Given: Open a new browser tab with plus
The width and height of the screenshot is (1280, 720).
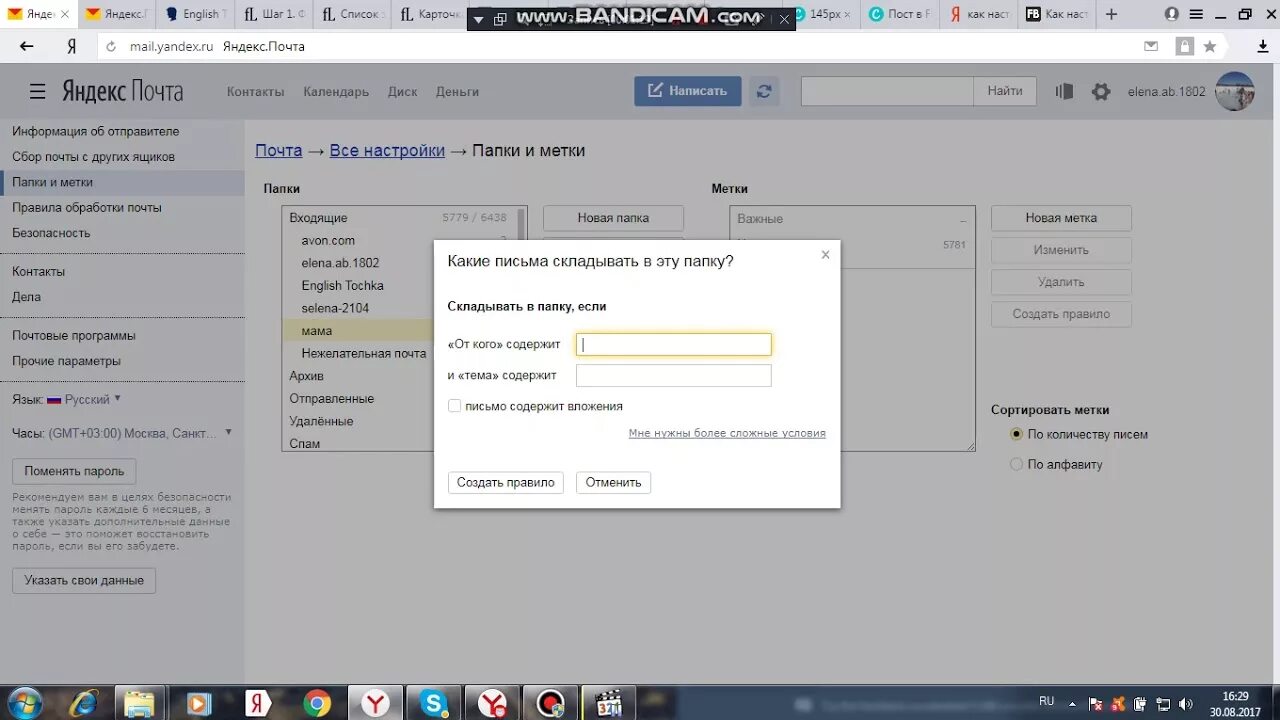Looking at the screenshot, I should click(1111, 14).
